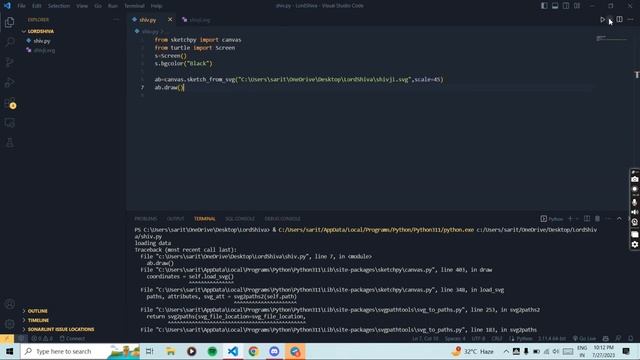
Task: Run the Python file with the play button
Action: [602, 20]
